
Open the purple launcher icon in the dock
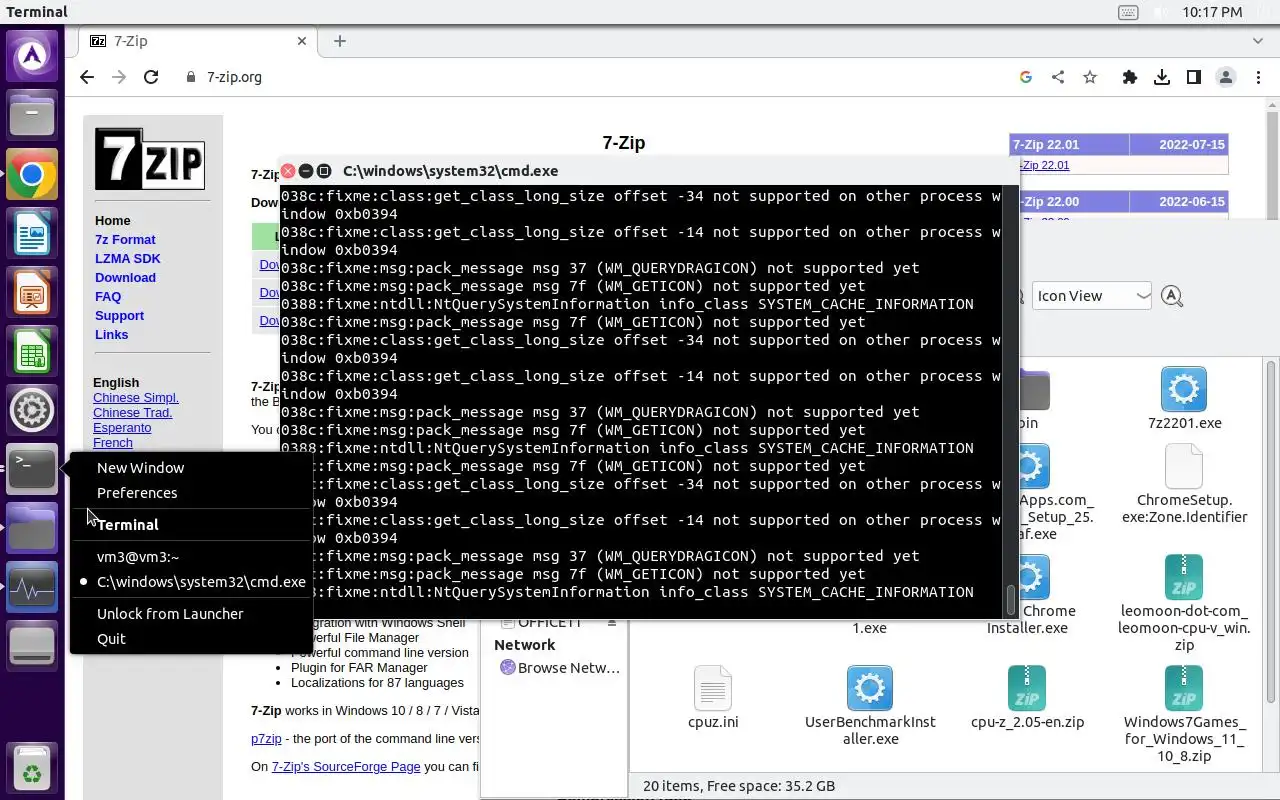tap(32, 56)
